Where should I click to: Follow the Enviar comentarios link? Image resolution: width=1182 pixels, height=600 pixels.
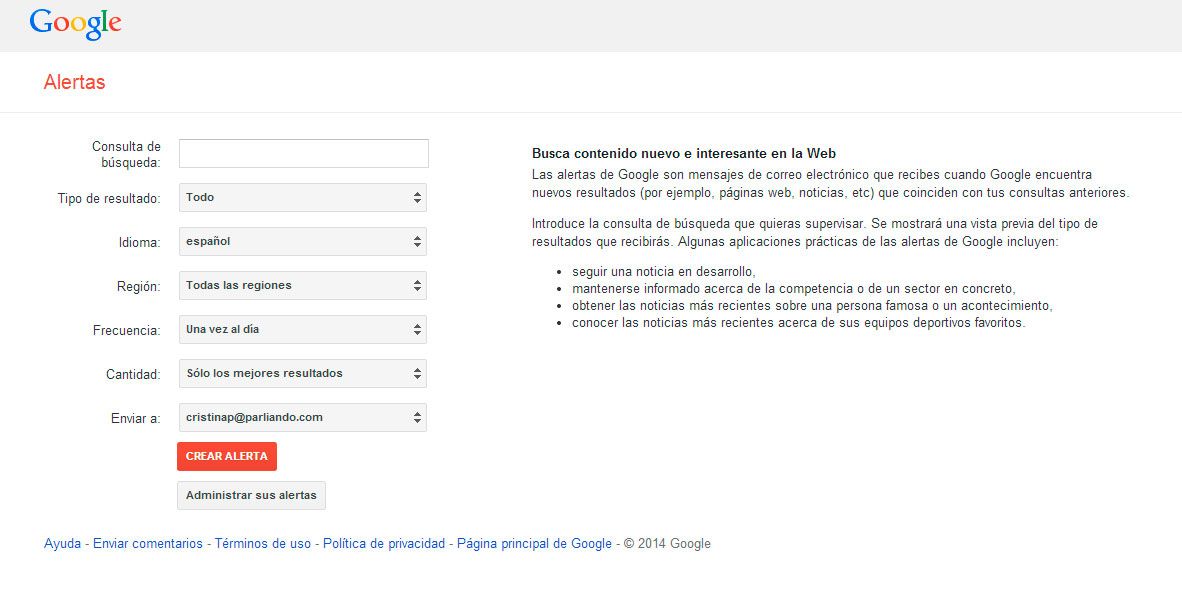point(148,544)
